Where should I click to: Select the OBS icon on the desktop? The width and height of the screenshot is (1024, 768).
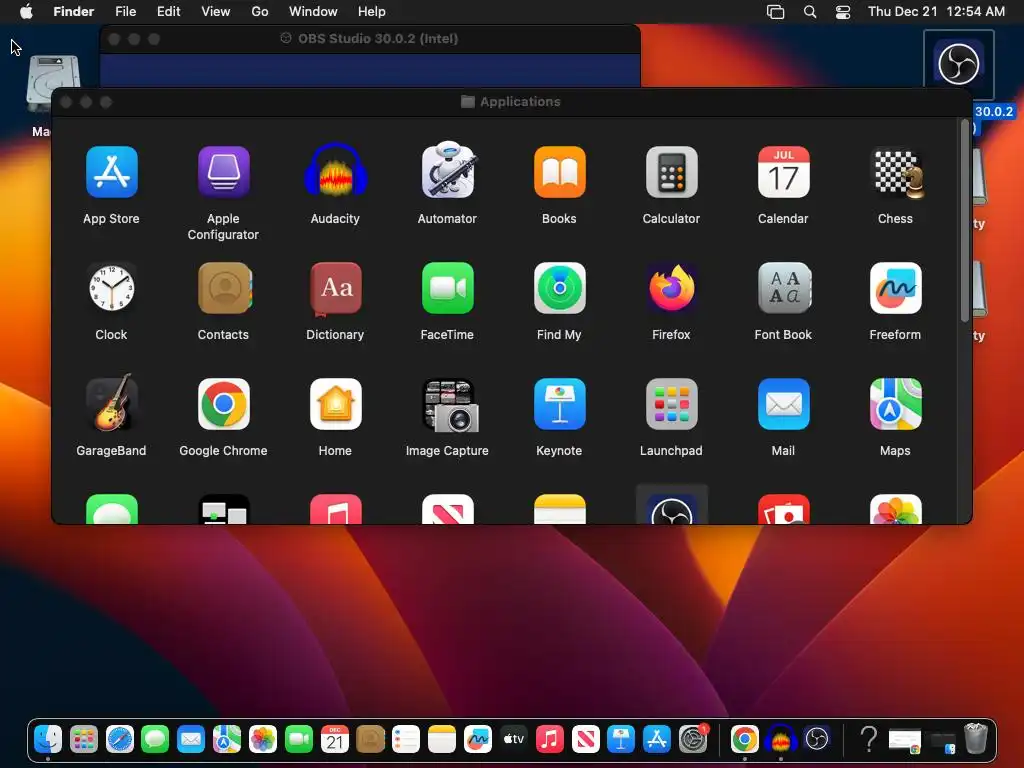(959, 64)
